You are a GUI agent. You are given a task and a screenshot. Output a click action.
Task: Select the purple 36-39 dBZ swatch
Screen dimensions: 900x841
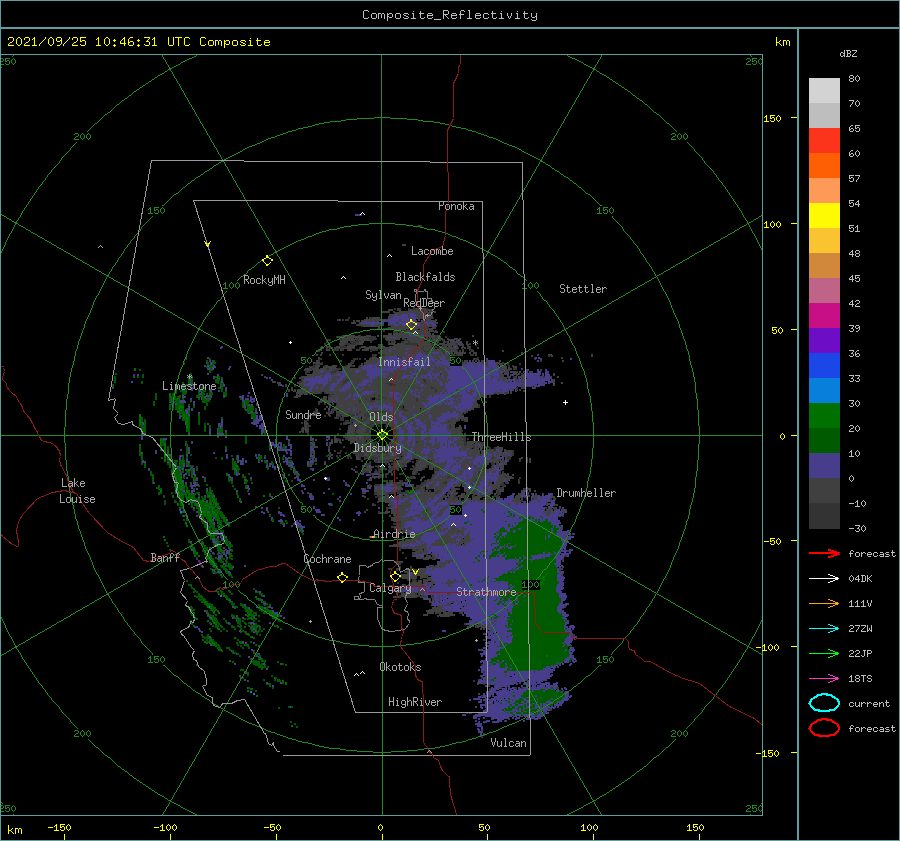click(824, 341)
